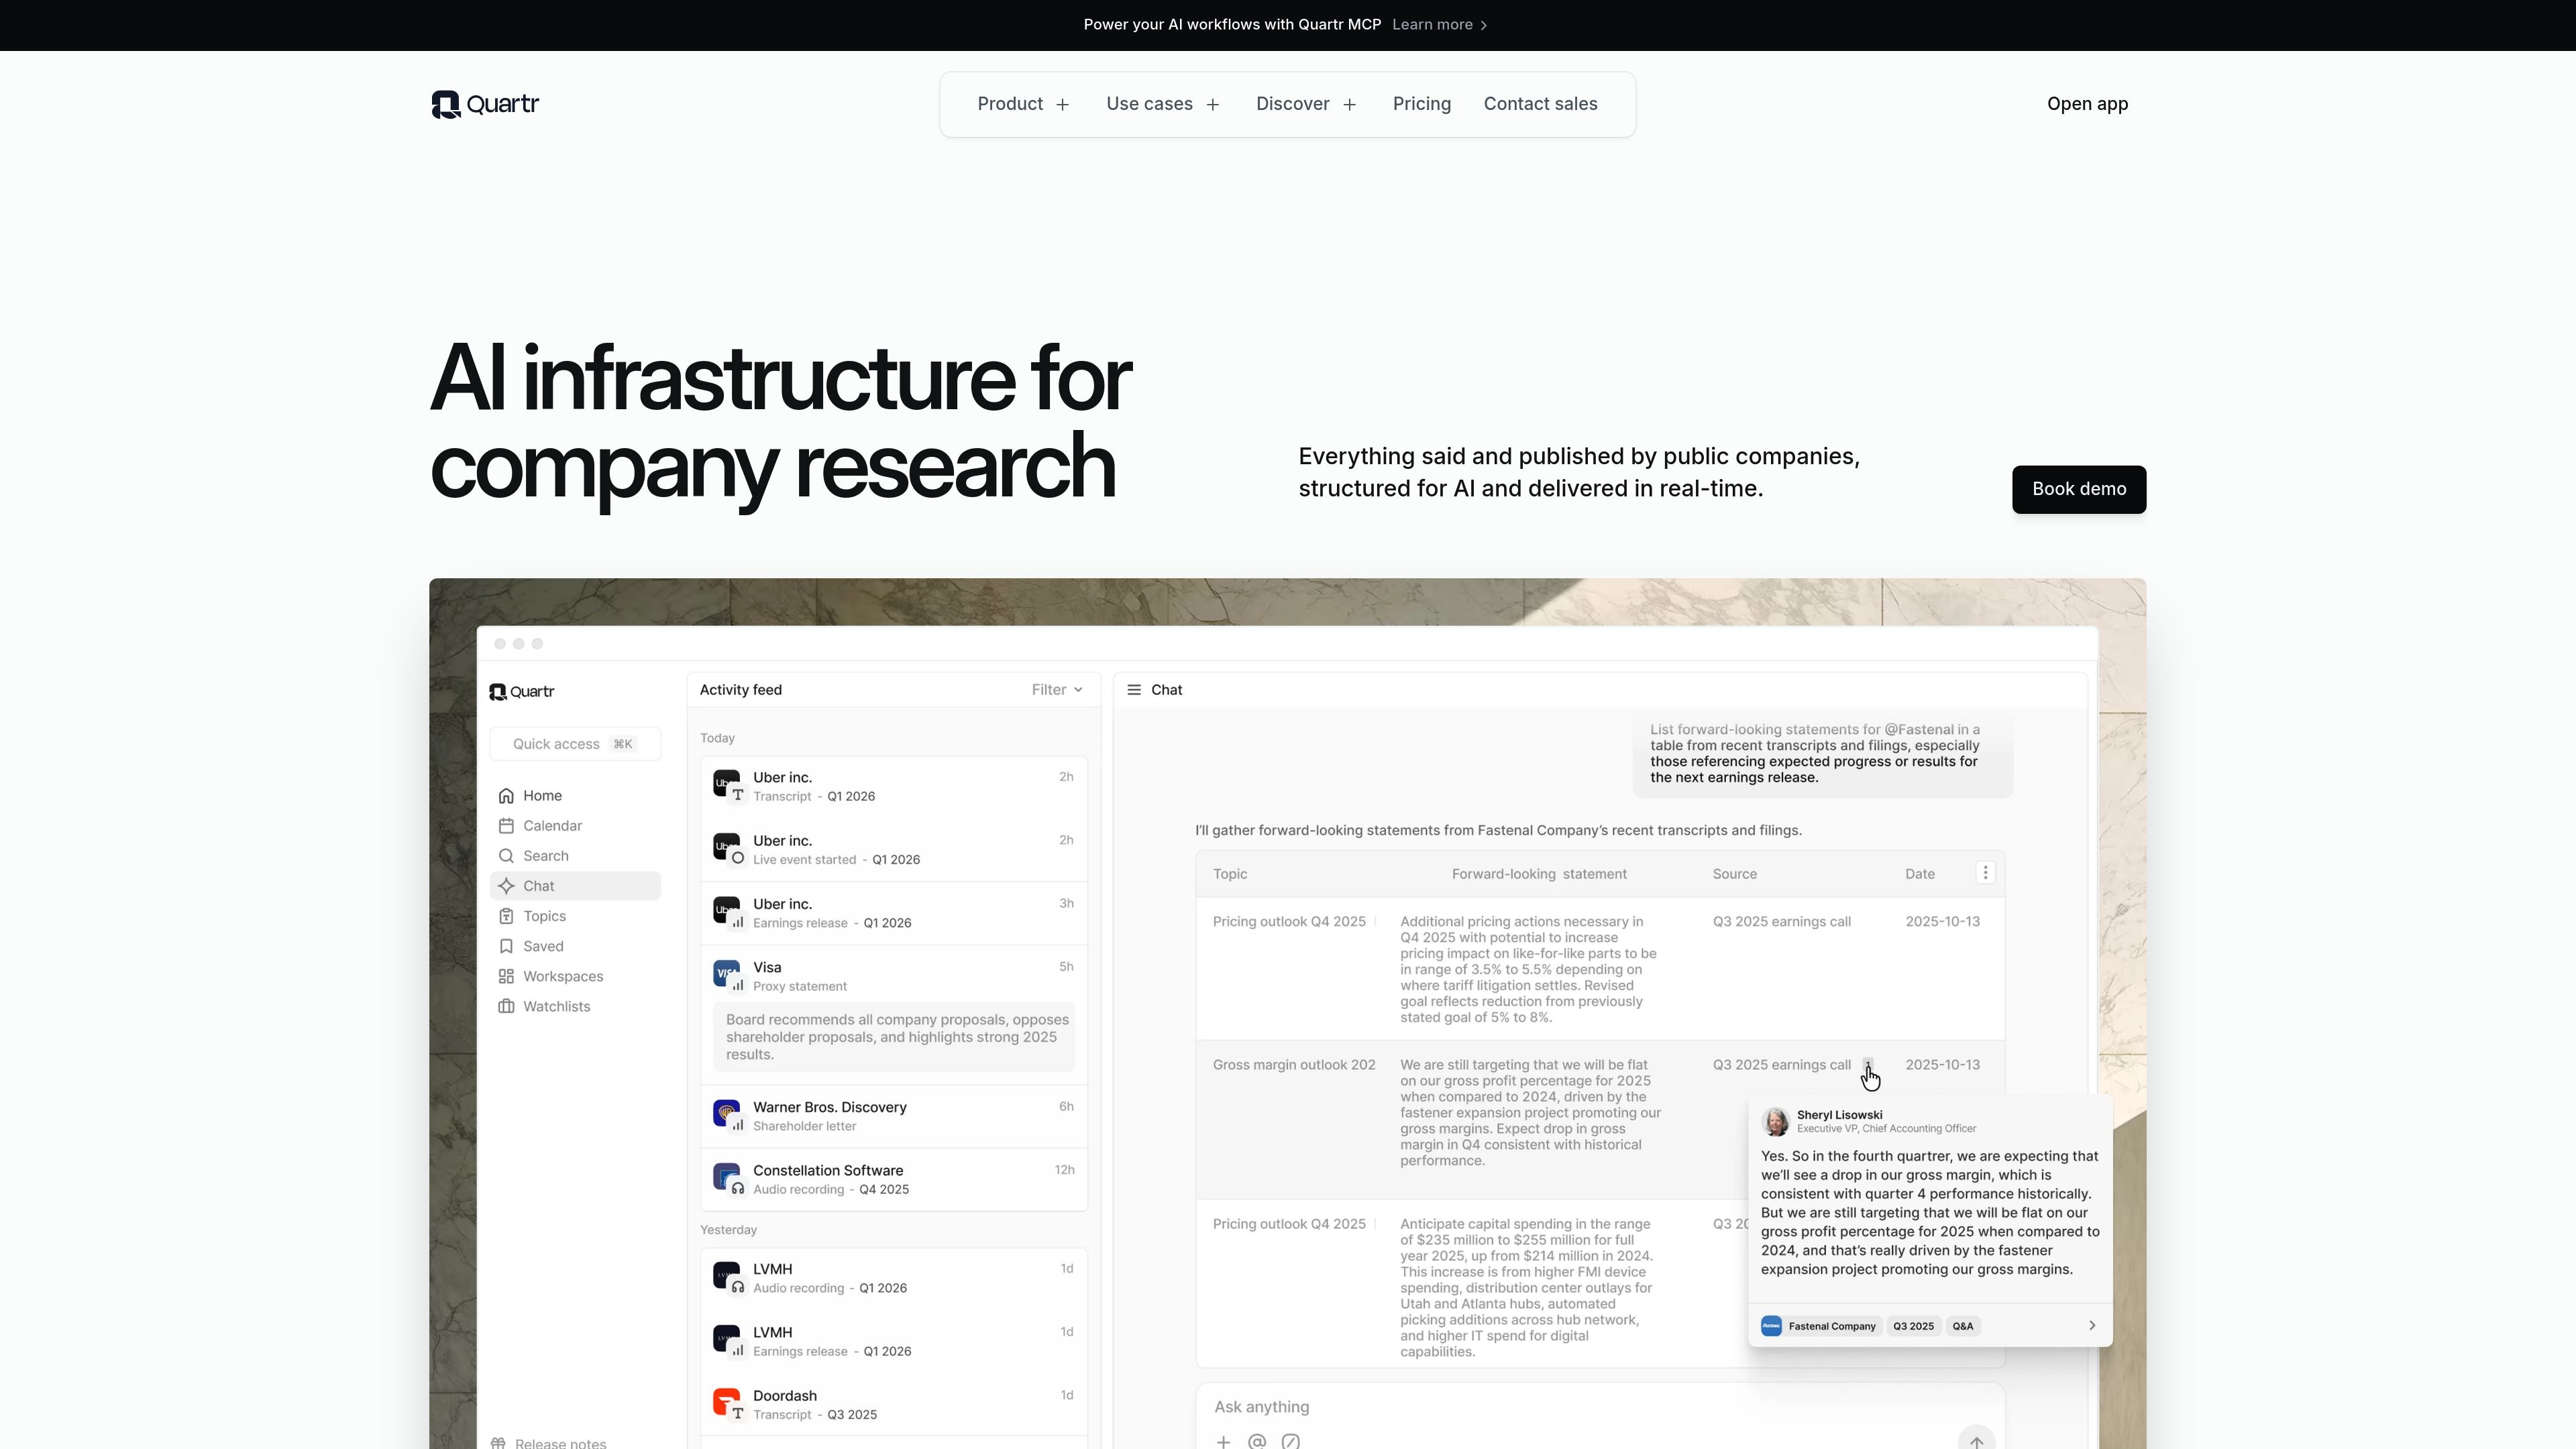Click the Warner Bros. Discovery logo
The height and width of the screenshot is (1449, 2576).
click(727, 1114)
